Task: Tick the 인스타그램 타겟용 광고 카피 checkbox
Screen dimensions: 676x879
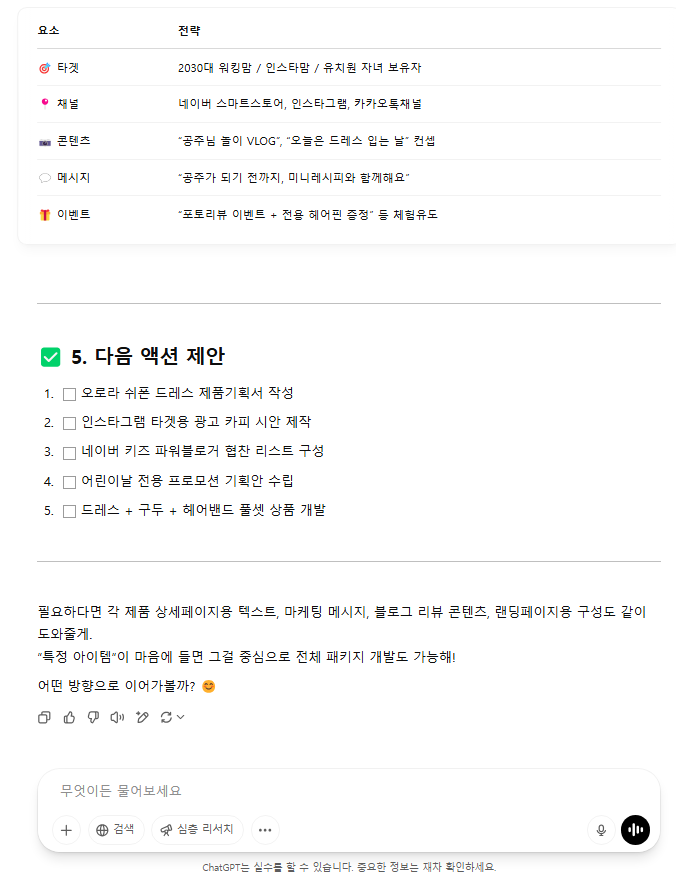Action: click(70, 423)
